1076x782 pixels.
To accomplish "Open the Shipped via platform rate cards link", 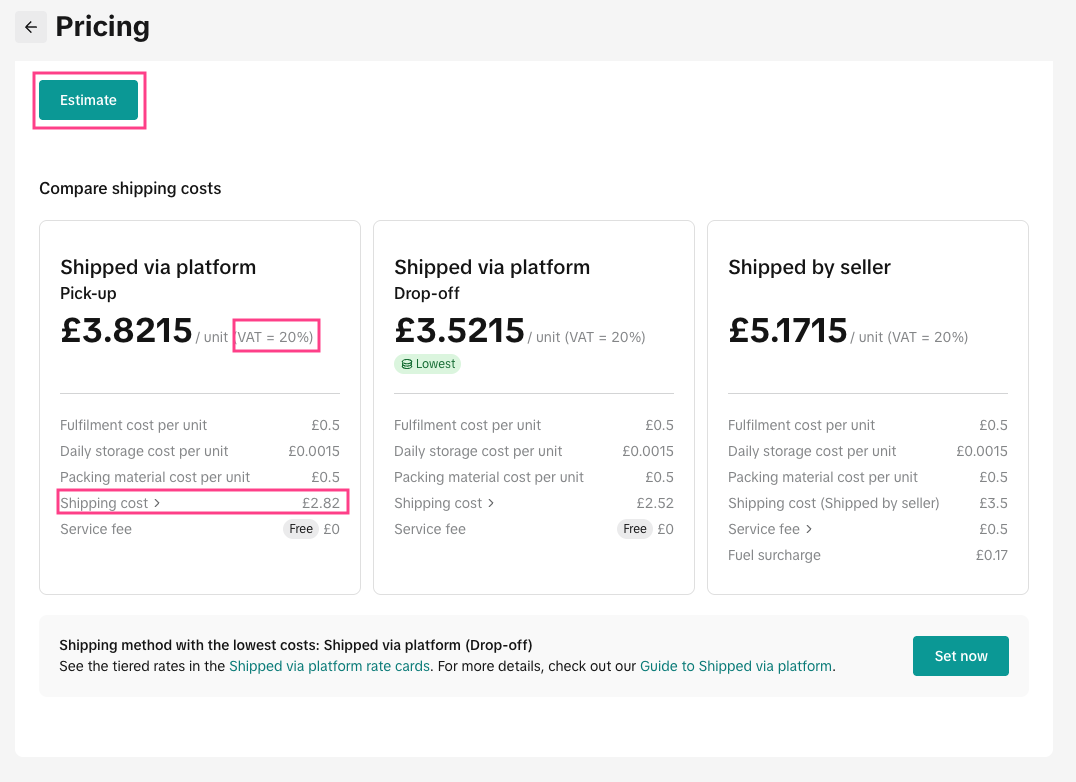I will click(x=329, y=666).
